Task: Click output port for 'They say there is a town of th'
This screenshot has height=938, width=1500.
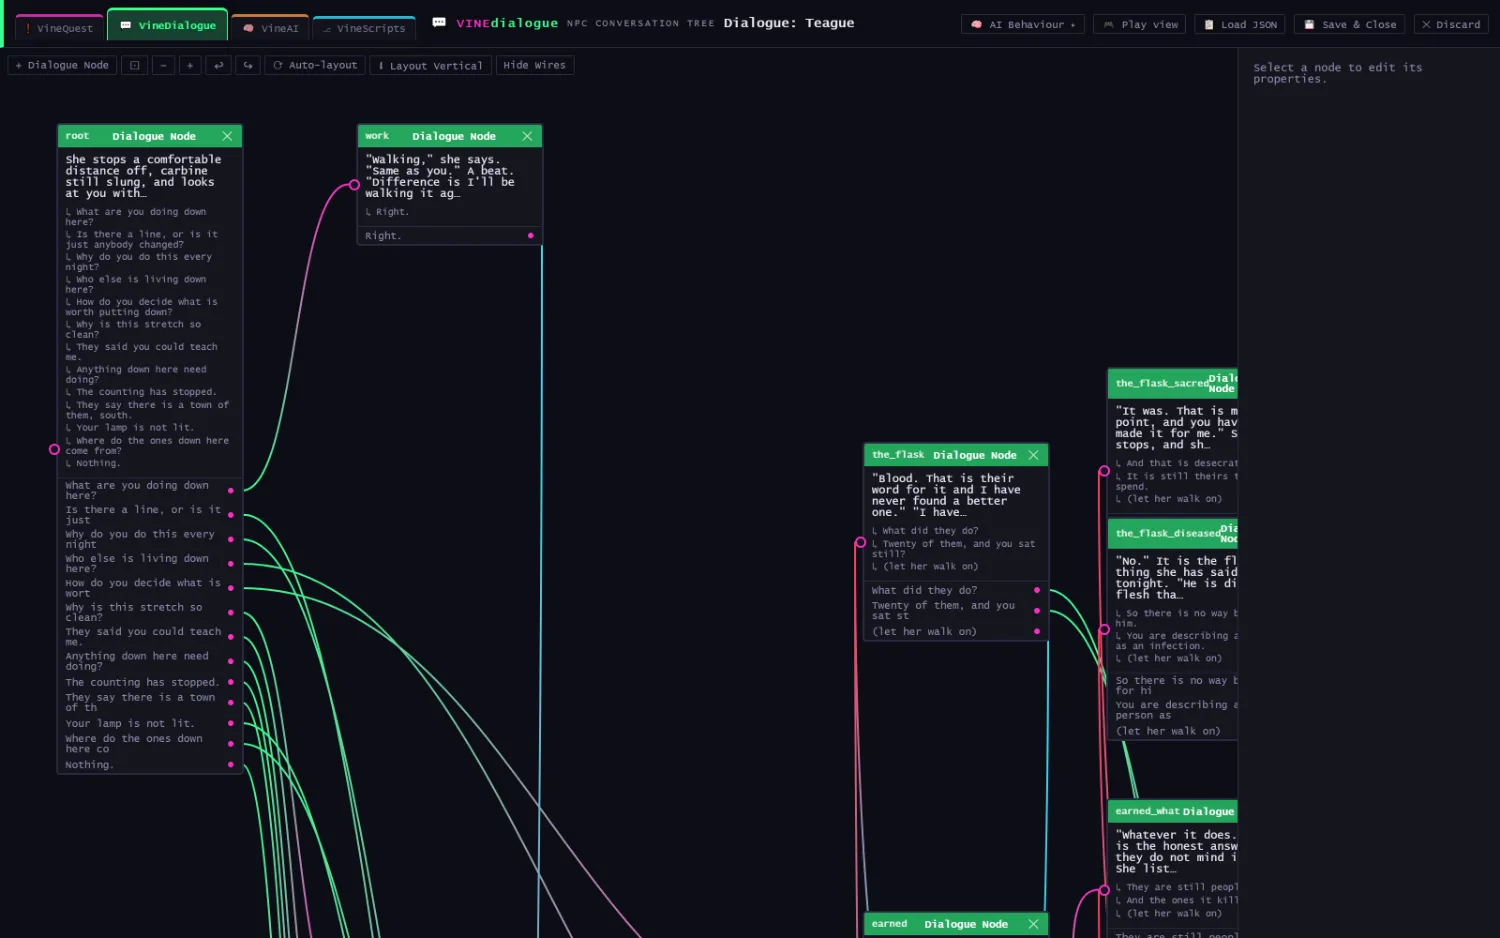Action: pyautogui.click(x=230, y=702)
